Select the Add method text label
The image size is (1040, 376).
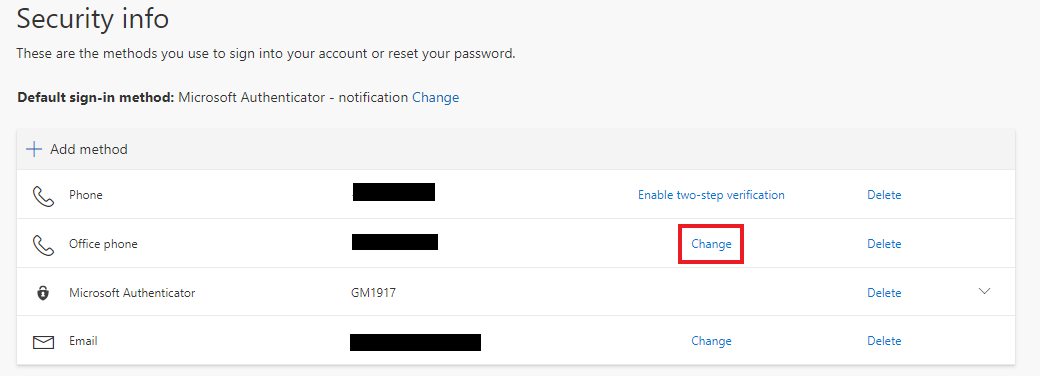point(89,149)
